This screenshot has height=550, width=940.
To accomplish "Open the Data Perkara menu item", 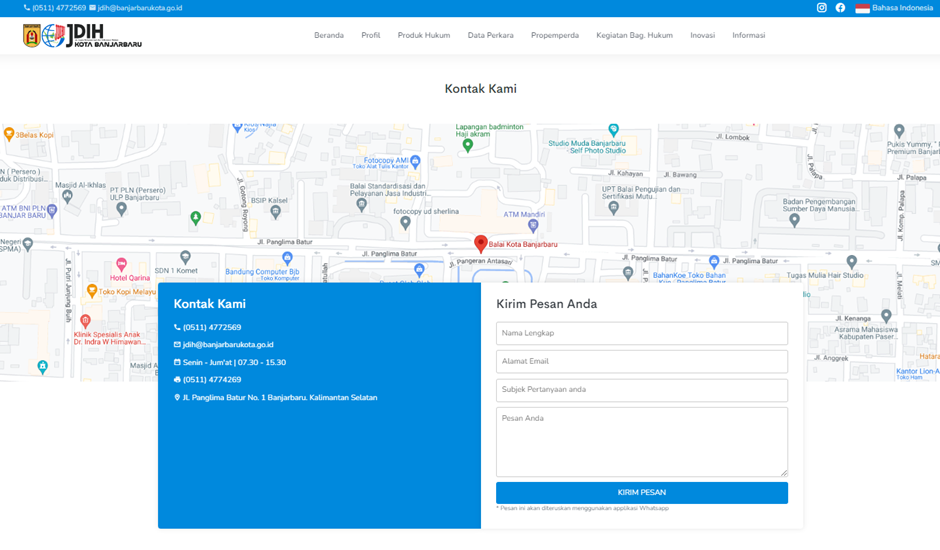I will 490,35.
